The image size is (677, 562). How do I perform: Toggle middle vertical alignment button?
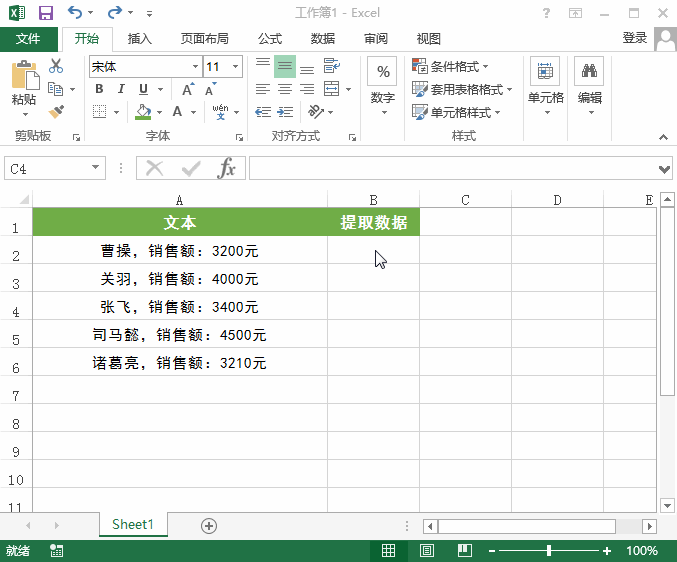click(x=285, y=67)
